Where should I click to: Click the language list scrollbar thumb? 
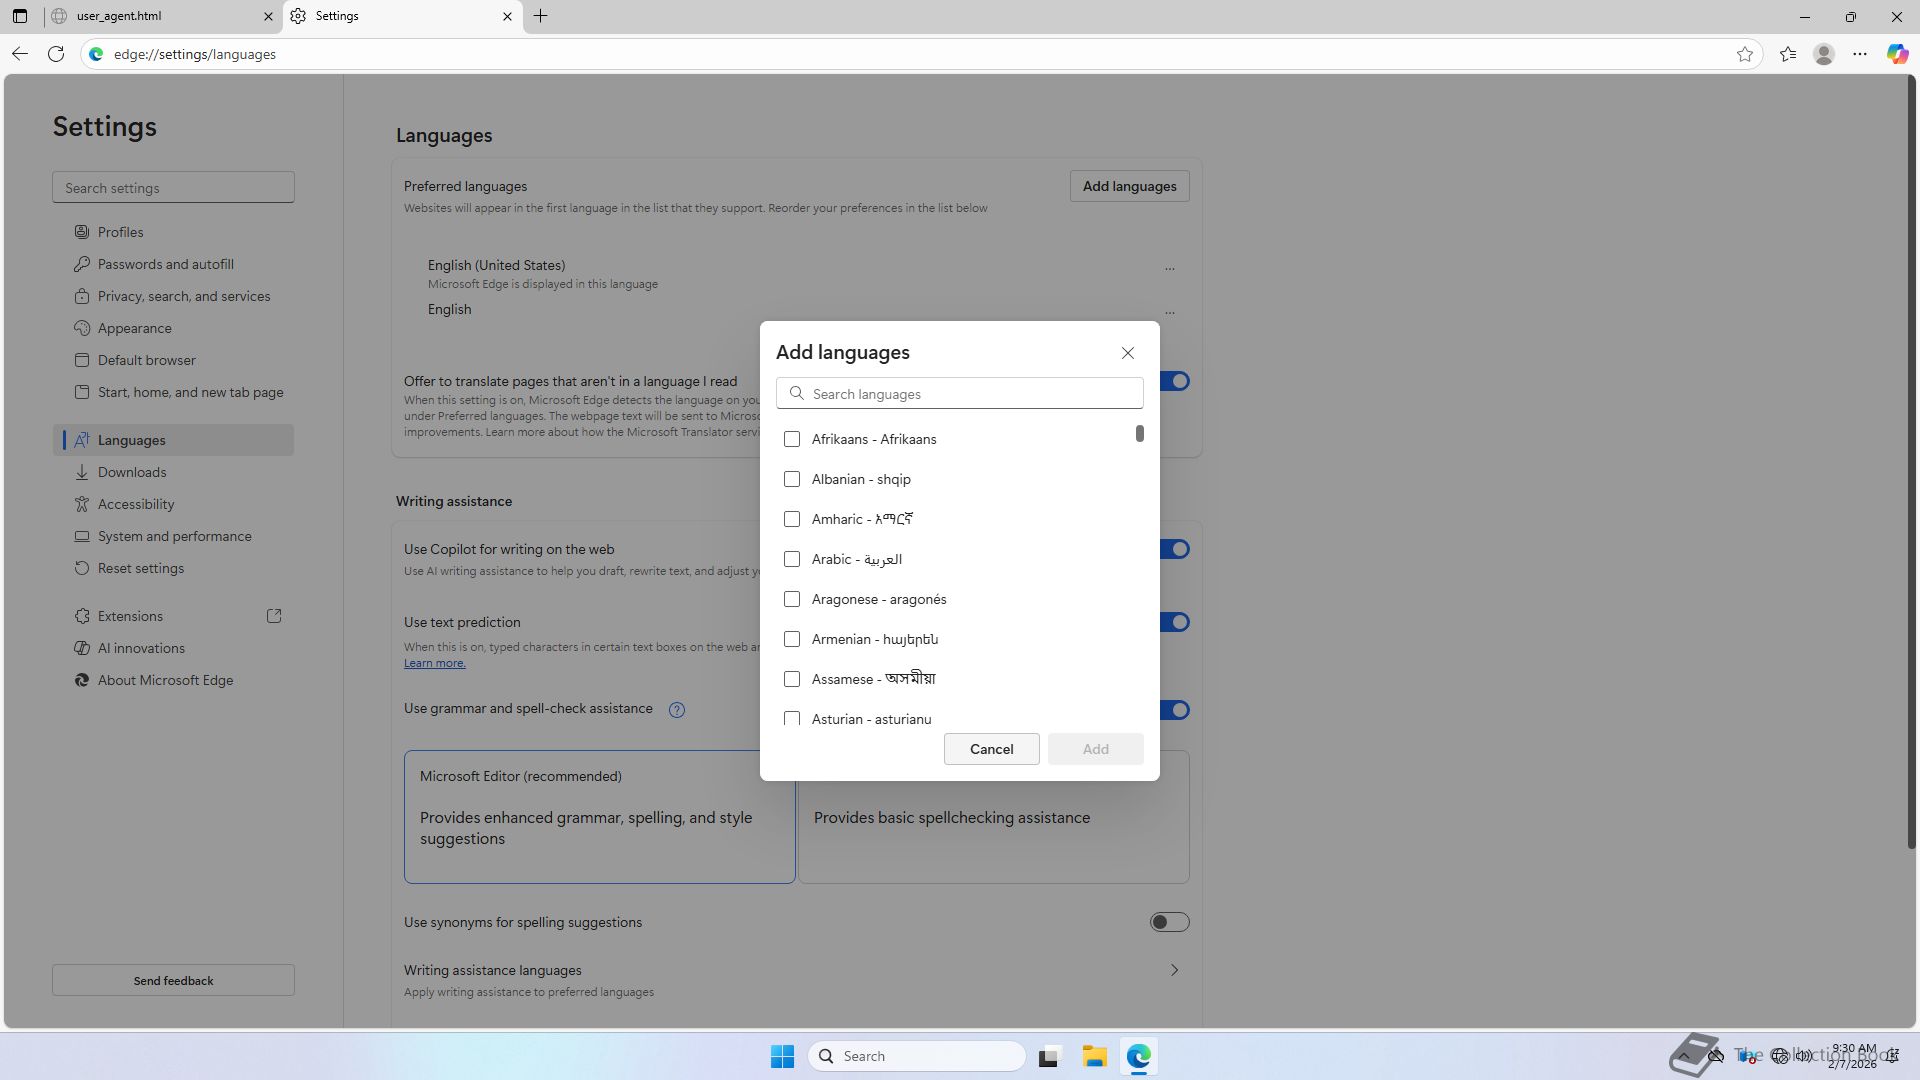[x=1139, y=433]
